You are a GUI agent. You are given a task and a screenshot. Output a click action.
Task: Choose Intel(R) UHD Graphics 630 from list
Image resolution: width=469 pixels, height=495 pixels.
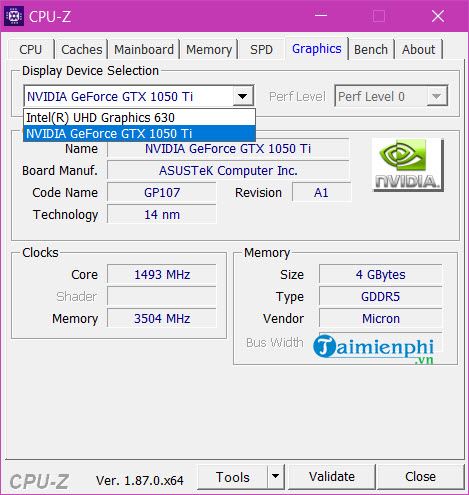pyautogui.click(x=139, y=117)
